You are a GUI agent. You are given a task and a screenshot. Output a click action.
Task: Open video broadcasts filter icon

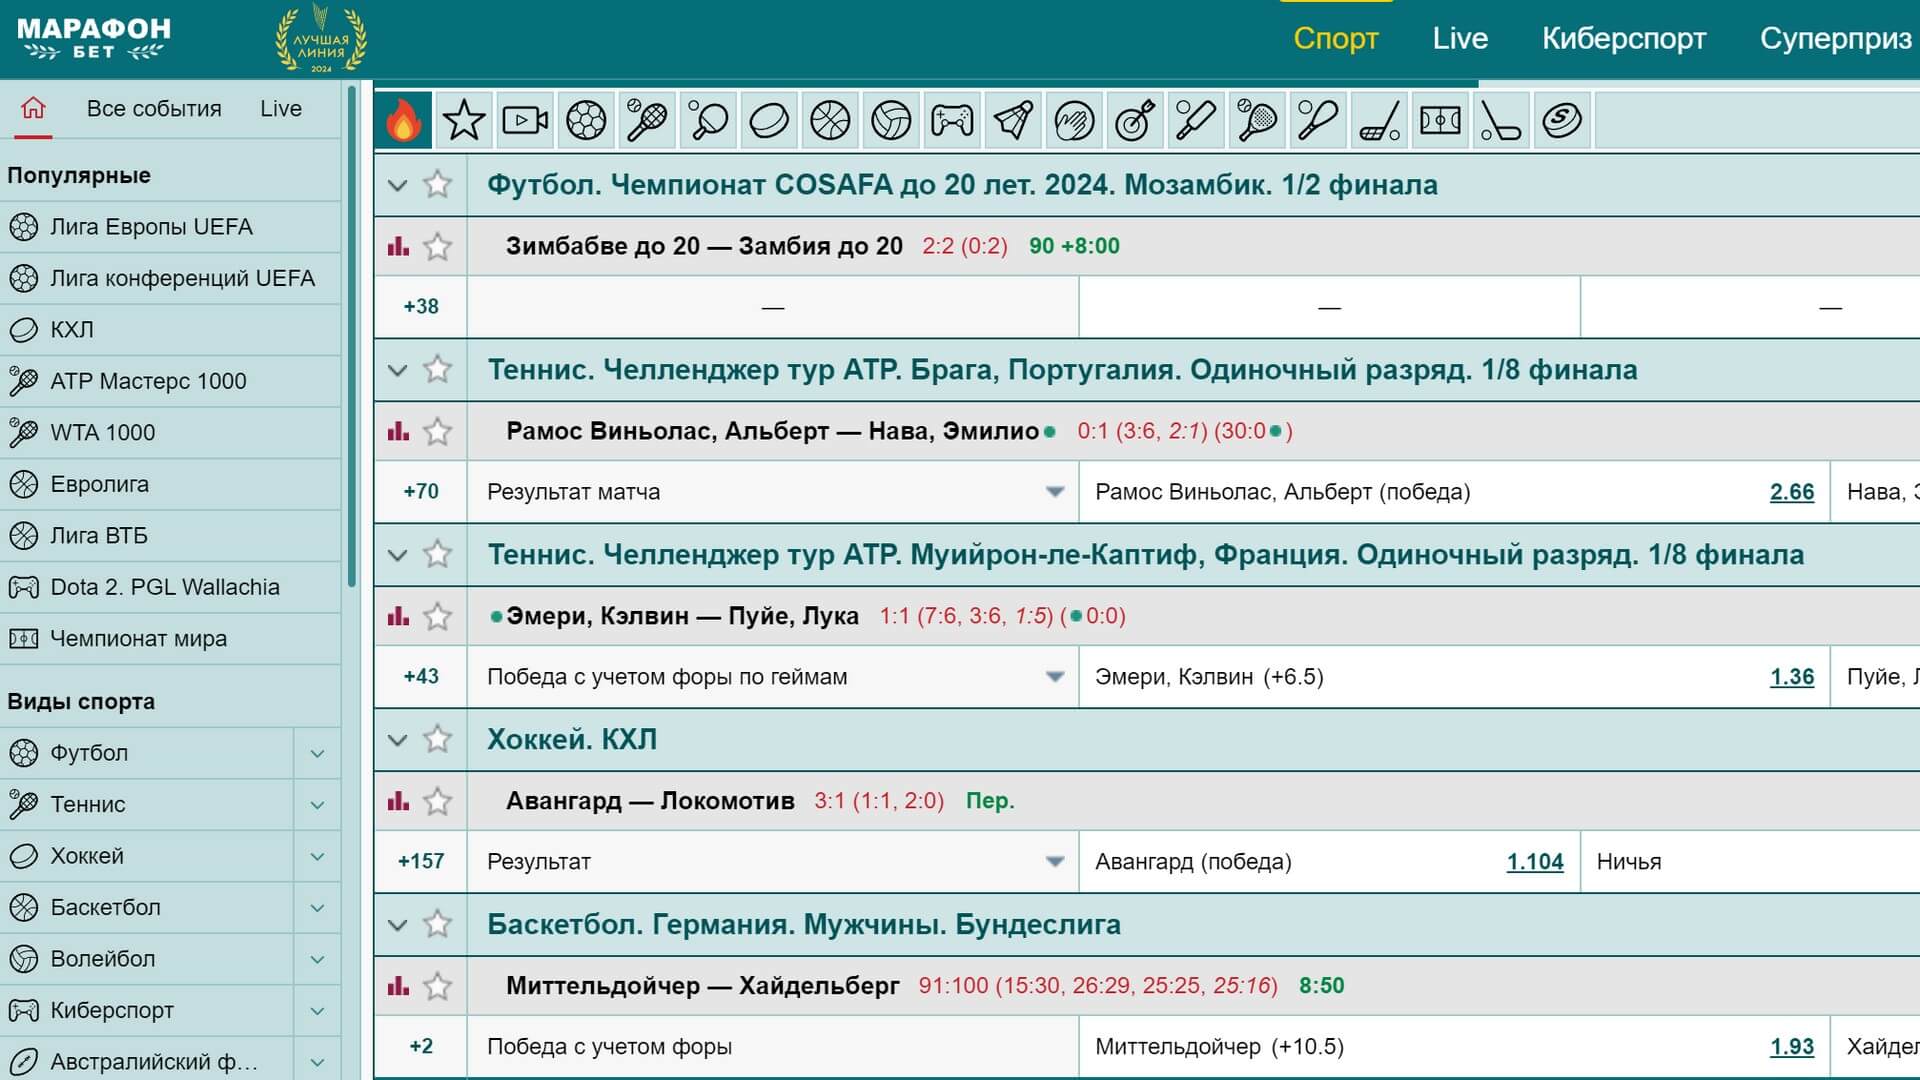click(525, 121)
